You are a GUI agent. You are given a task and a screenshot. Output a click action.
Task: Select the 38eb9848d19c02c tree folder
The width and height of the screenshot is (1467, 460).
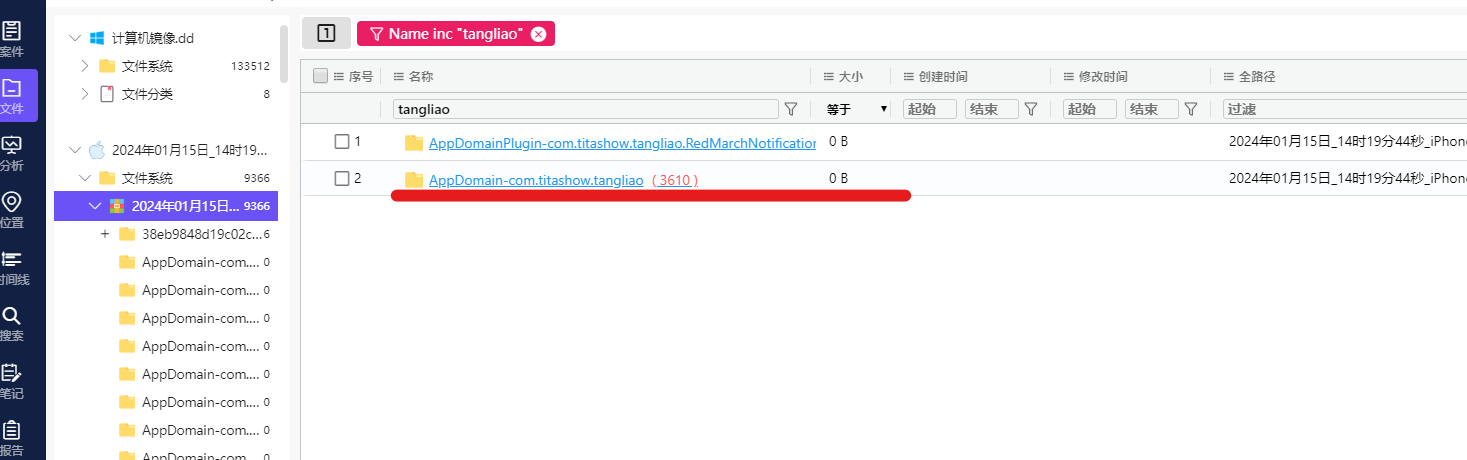pos(201,234)
